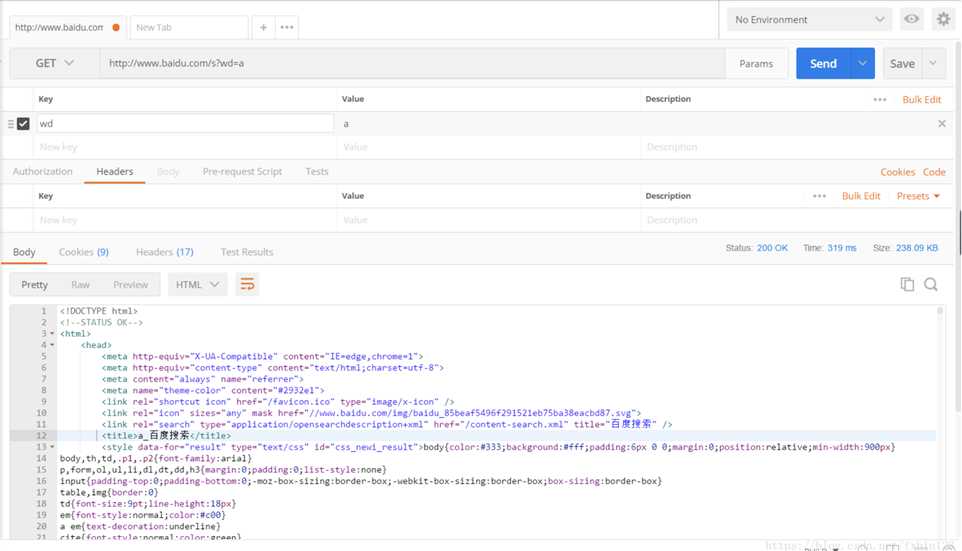Open tab options three-dot menu

click(287, 27)
